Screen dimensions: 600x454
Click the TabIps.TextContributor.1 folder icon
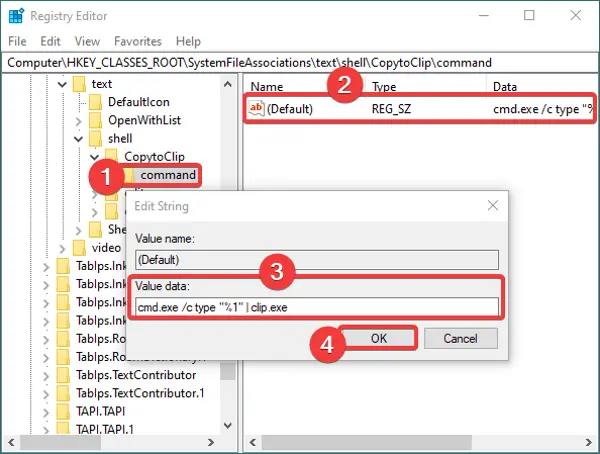tap(63, 393)
